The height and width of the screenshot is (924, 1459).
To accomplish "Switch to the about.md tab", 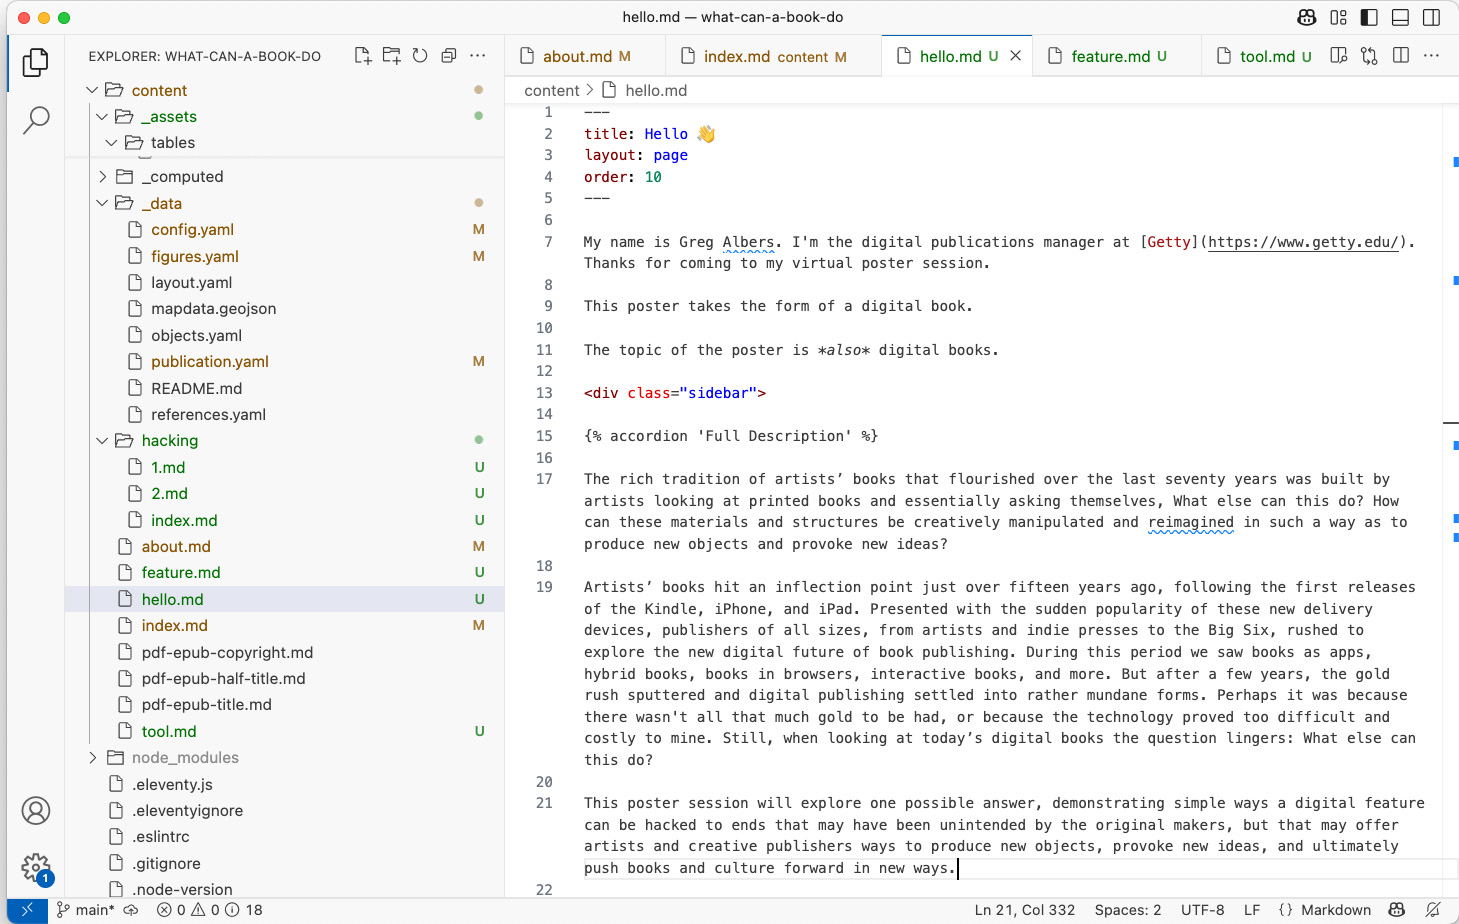I will pos(585,56).
